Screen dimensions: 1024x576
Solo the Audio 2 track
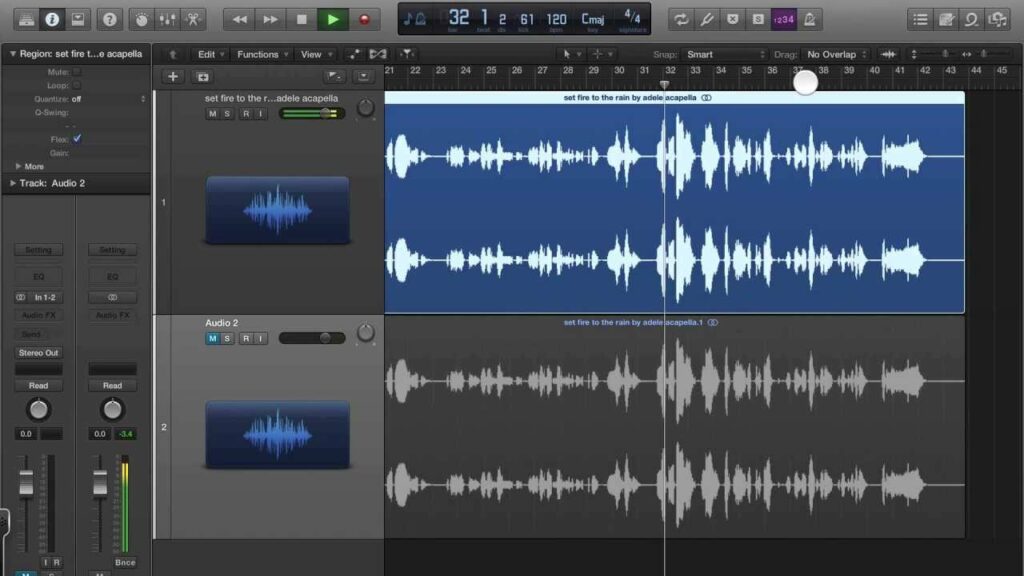click(x=227, y=338)
